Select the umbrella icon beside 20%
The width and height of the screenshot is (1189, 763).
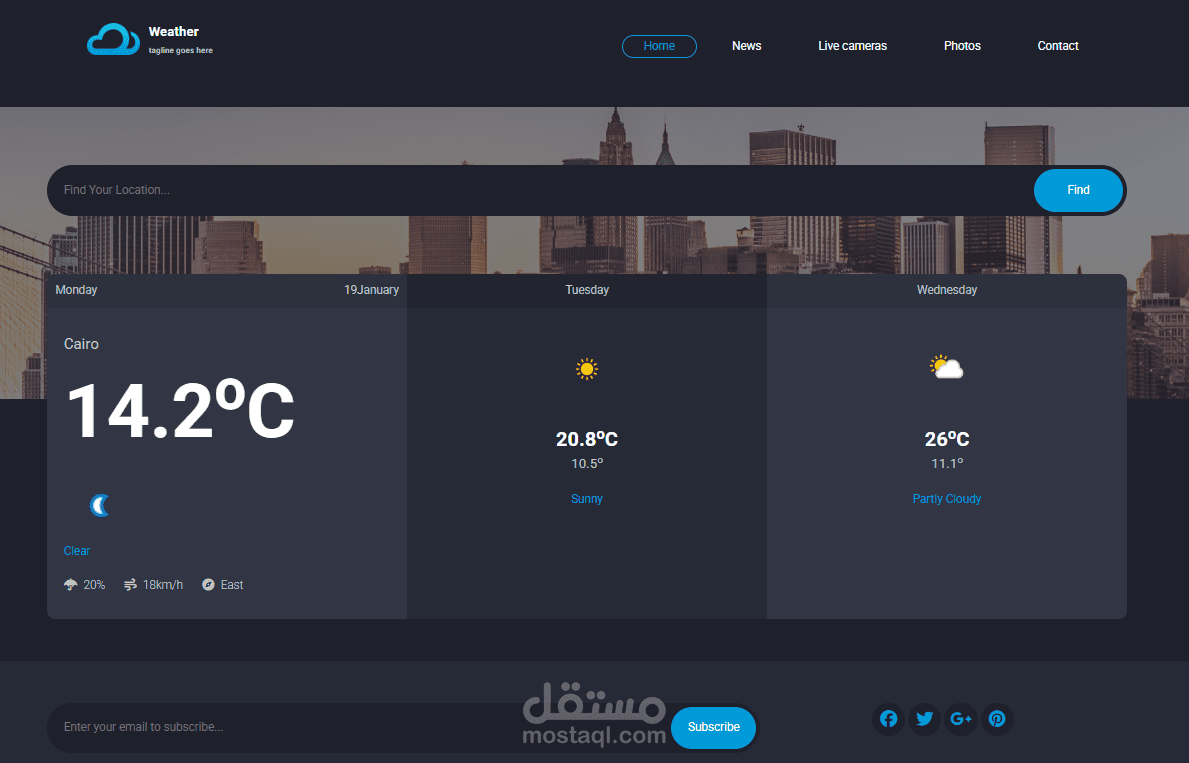[x=70, y=584]
